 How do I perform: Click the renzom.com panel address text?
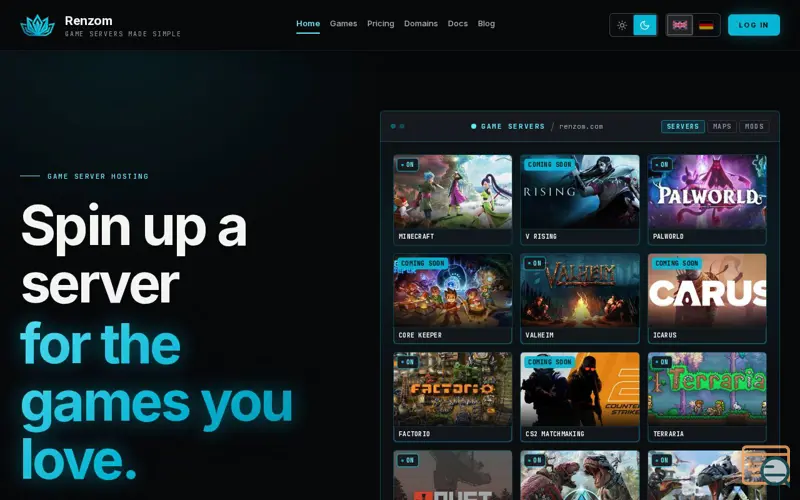click(x=581, y=127)
